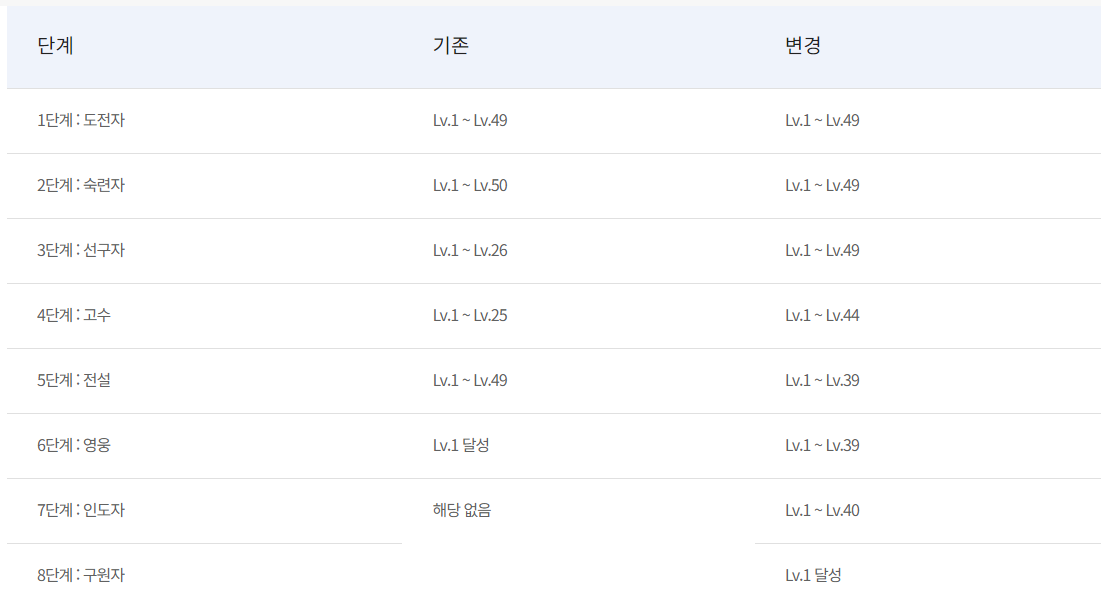This screenshot has height=596, width=1101.
Task: Click the Lv.1 ~ Lv.50 cell
Action: click(x=470, y=185)
